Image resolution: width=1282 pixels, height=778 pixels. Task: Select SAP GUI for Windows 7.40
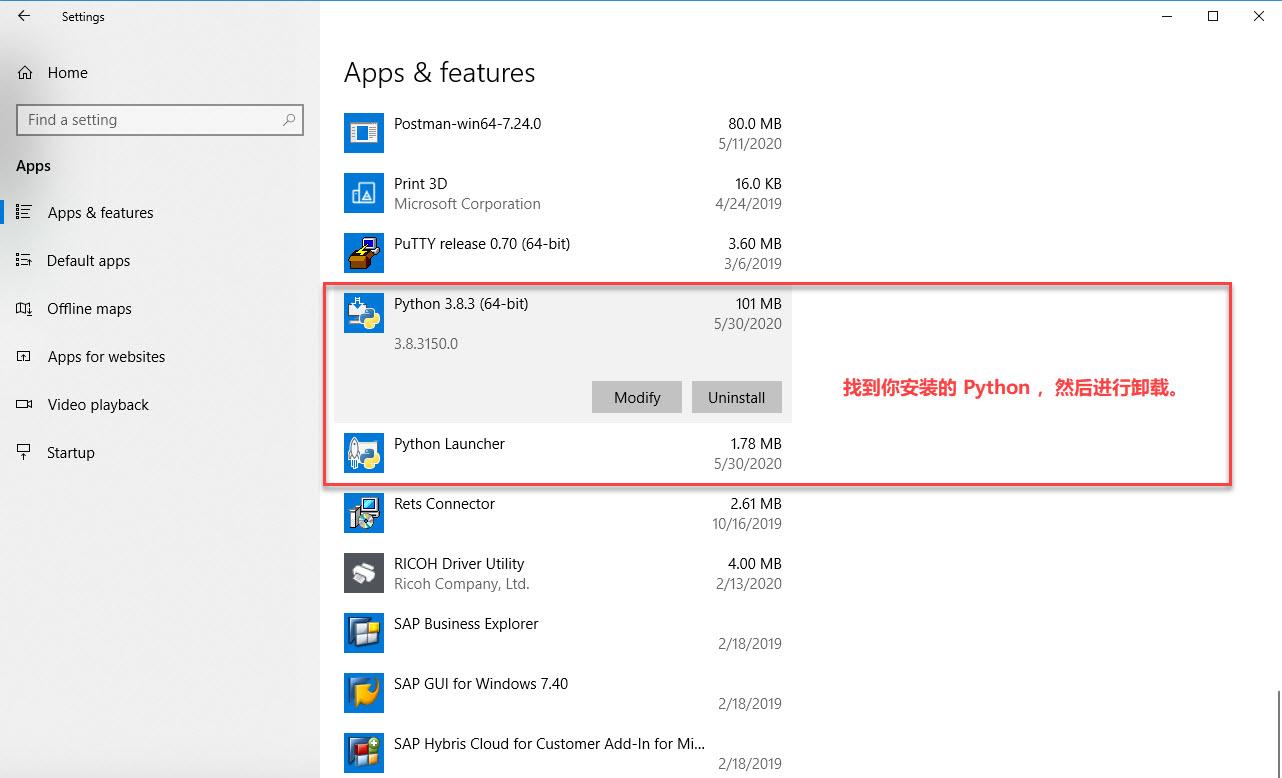(x=563, y=693)
